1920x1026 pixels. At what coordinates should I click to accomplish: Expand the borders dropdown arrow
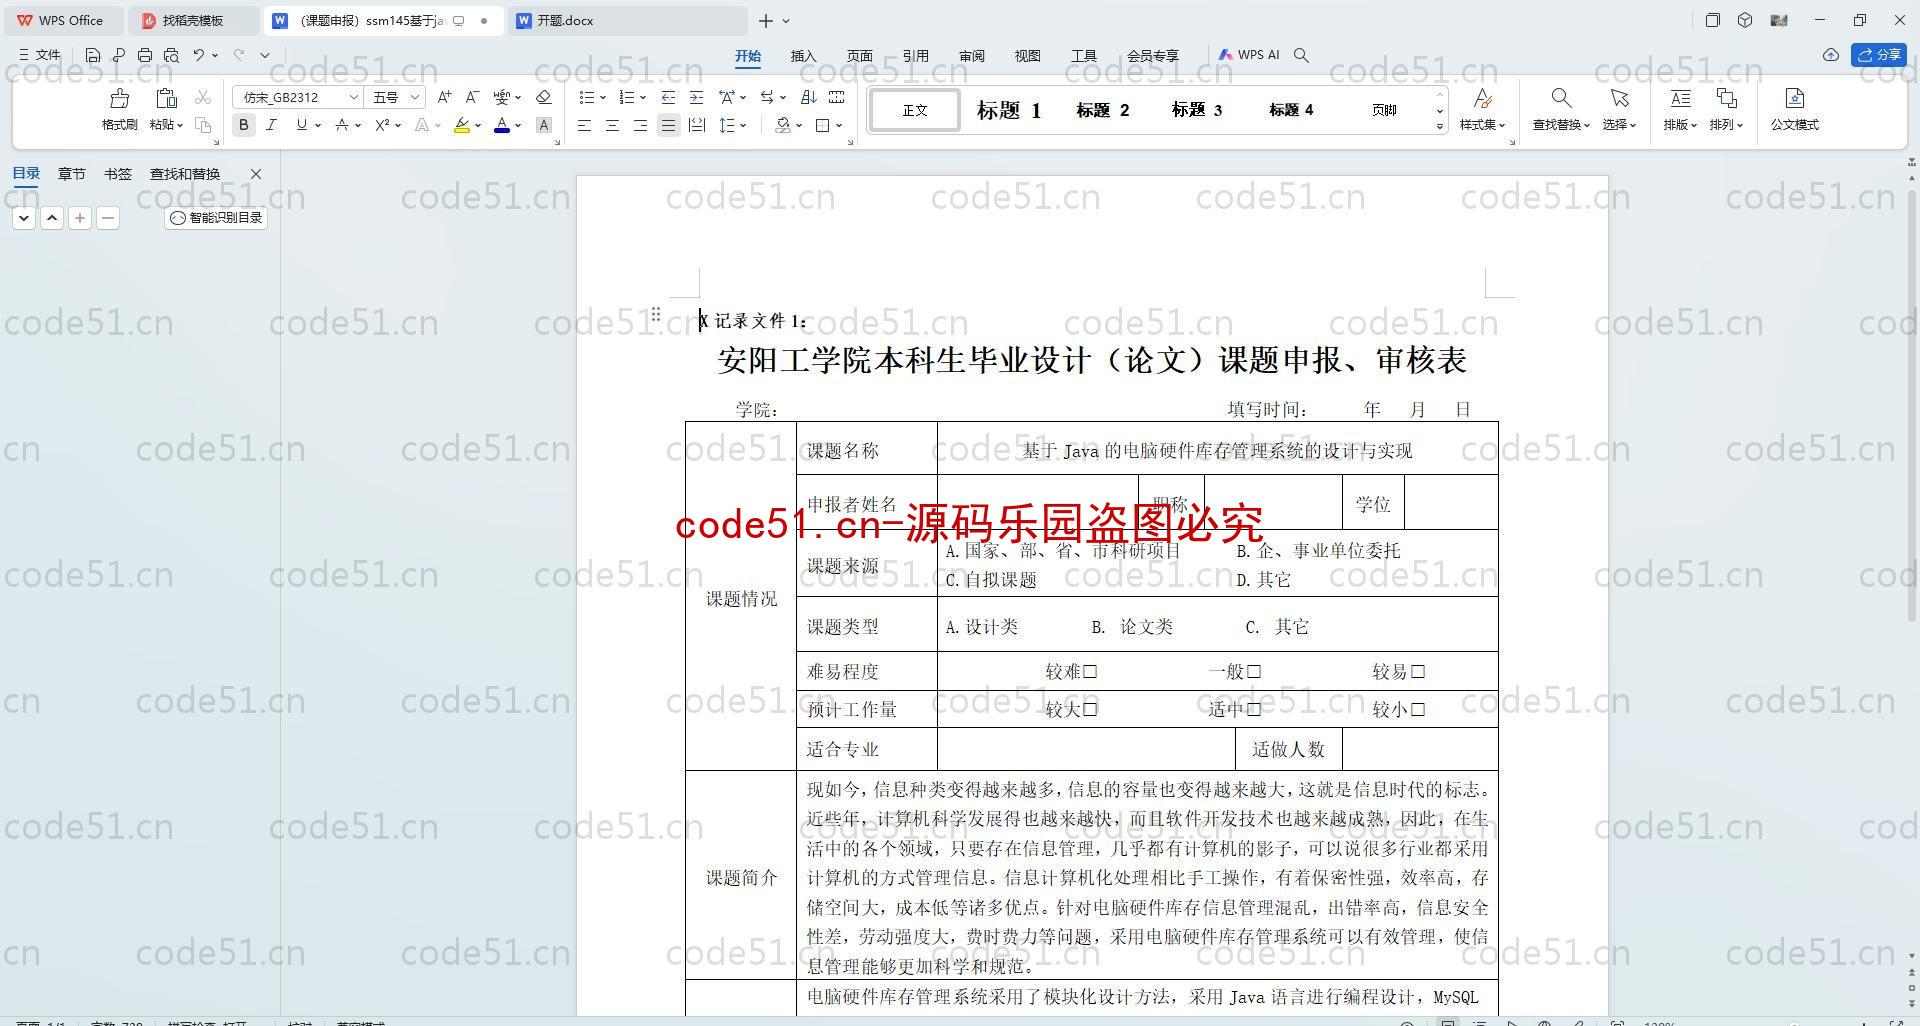pyautogui.click(x=839, y=125)
